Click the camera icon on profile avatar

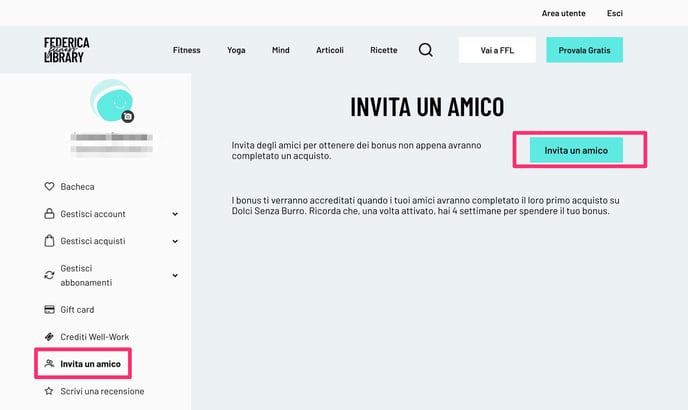(x=128, y=117)
